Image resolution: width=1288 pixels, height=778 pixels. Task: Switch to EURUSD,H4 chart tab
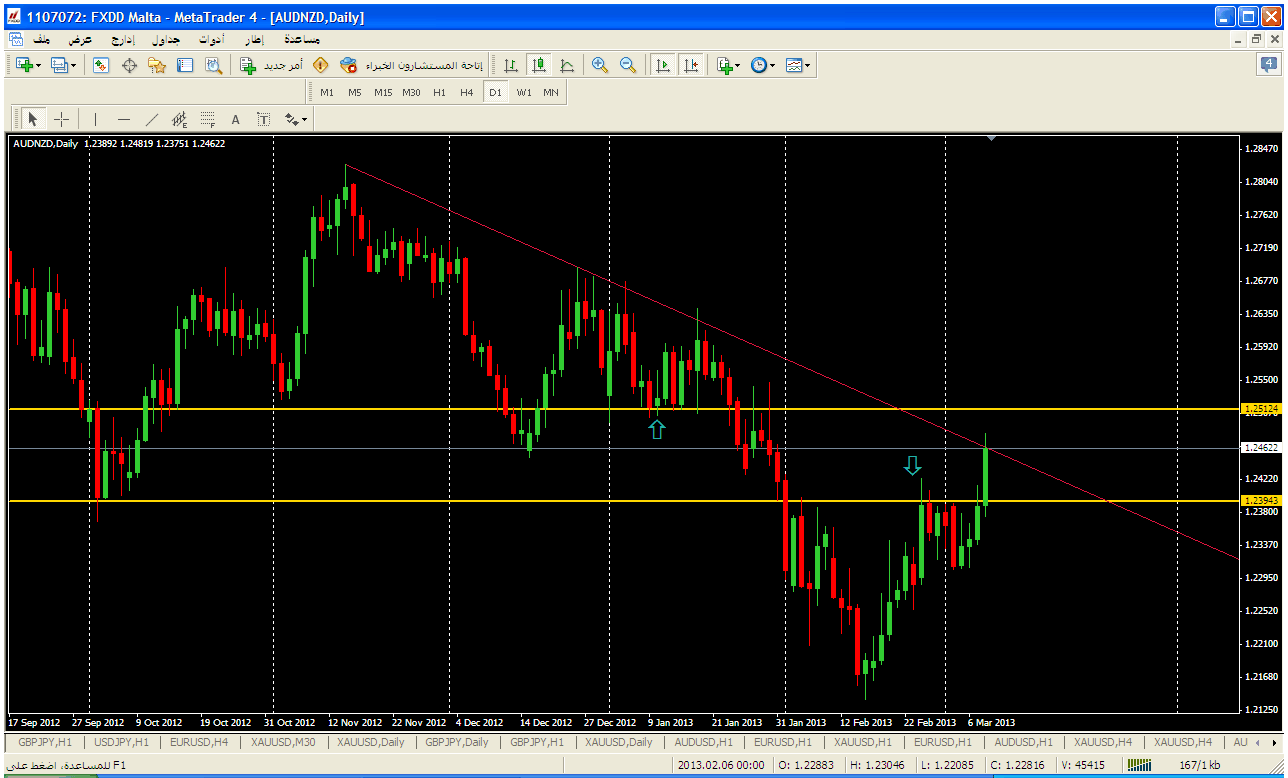pos(200,742)
